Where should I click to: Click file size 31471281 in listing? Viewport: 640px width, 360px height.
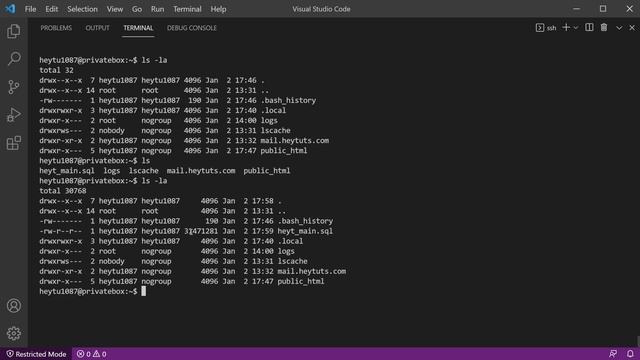pyautogui.click(x=201, y=231)
